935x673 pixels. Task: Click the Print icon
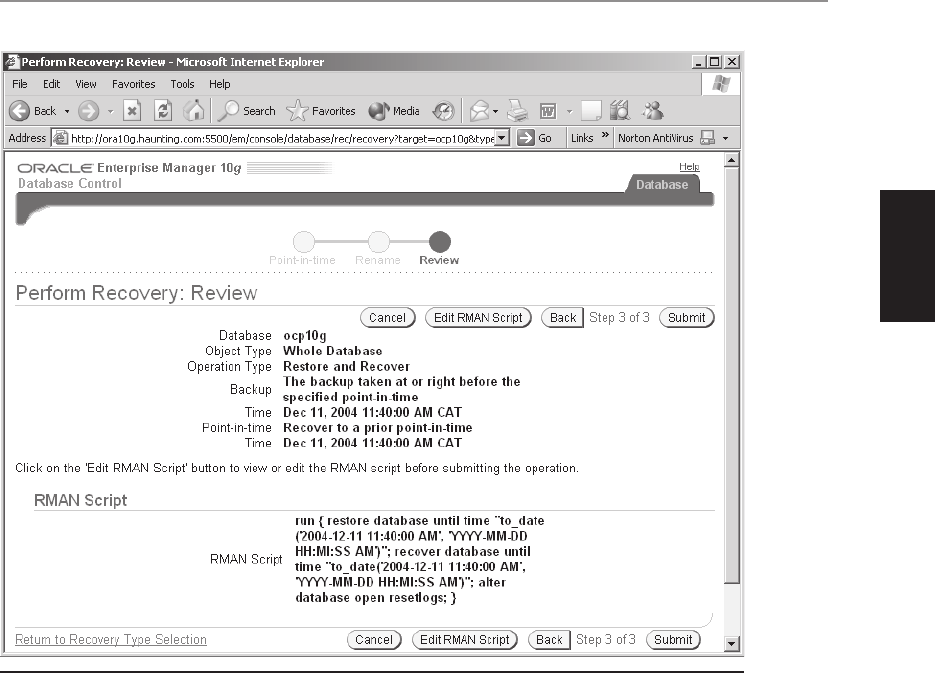[518, 111]
